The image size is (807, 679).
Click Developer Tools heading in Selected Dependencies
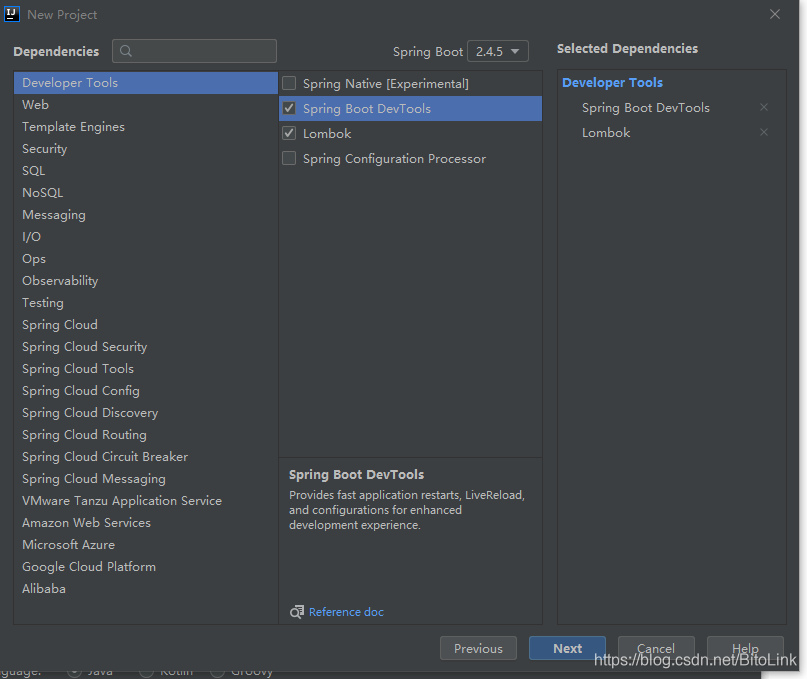point(612,82)
